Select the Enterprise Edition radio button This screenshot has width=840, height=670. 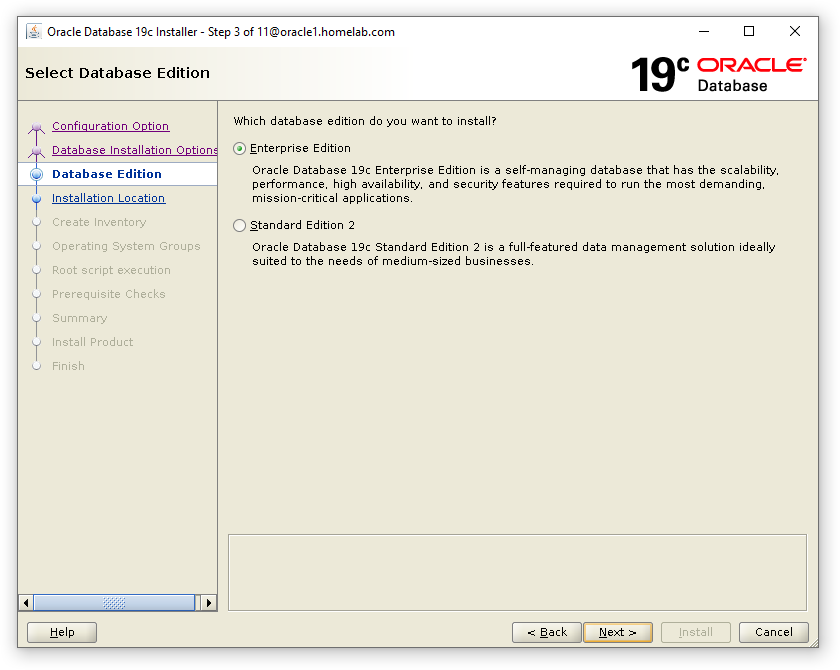[239, 147]
